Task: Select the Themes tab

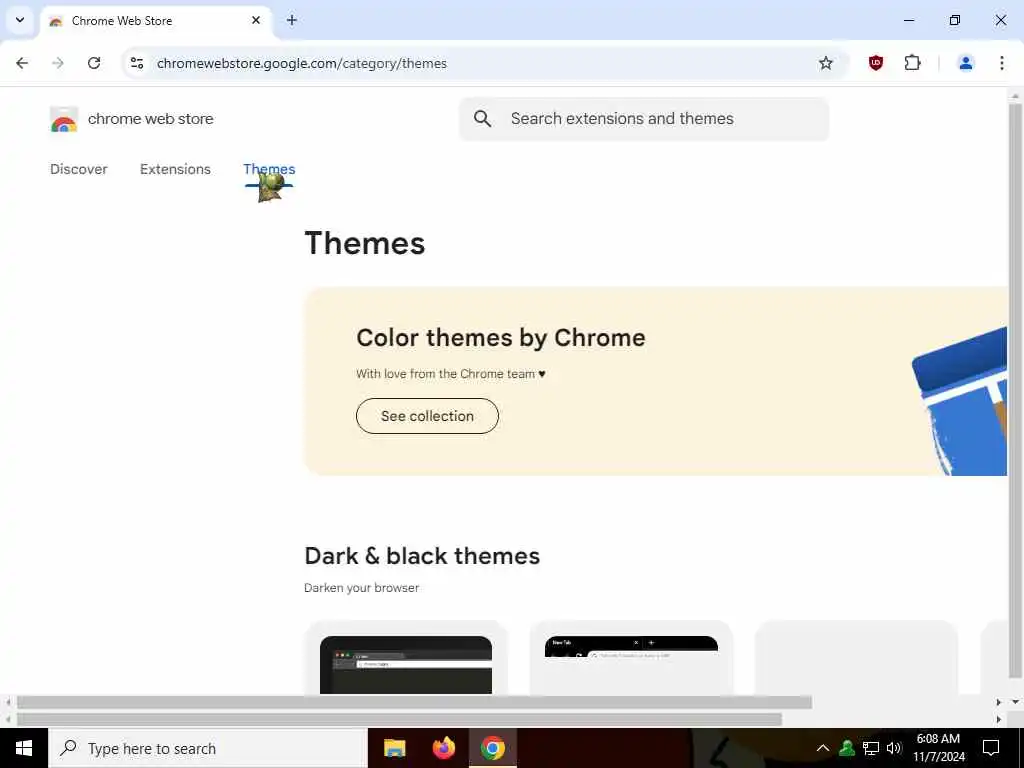Action: [269, 169]
